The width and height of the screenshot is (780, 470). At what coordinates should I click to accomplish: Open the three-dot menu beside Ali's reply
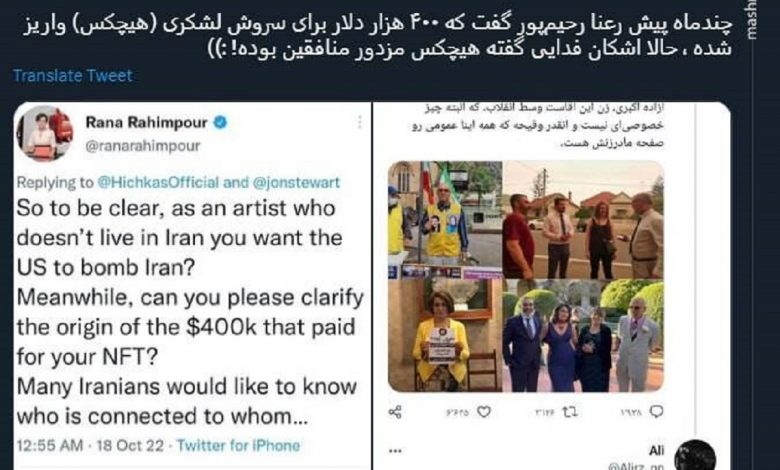395,451
